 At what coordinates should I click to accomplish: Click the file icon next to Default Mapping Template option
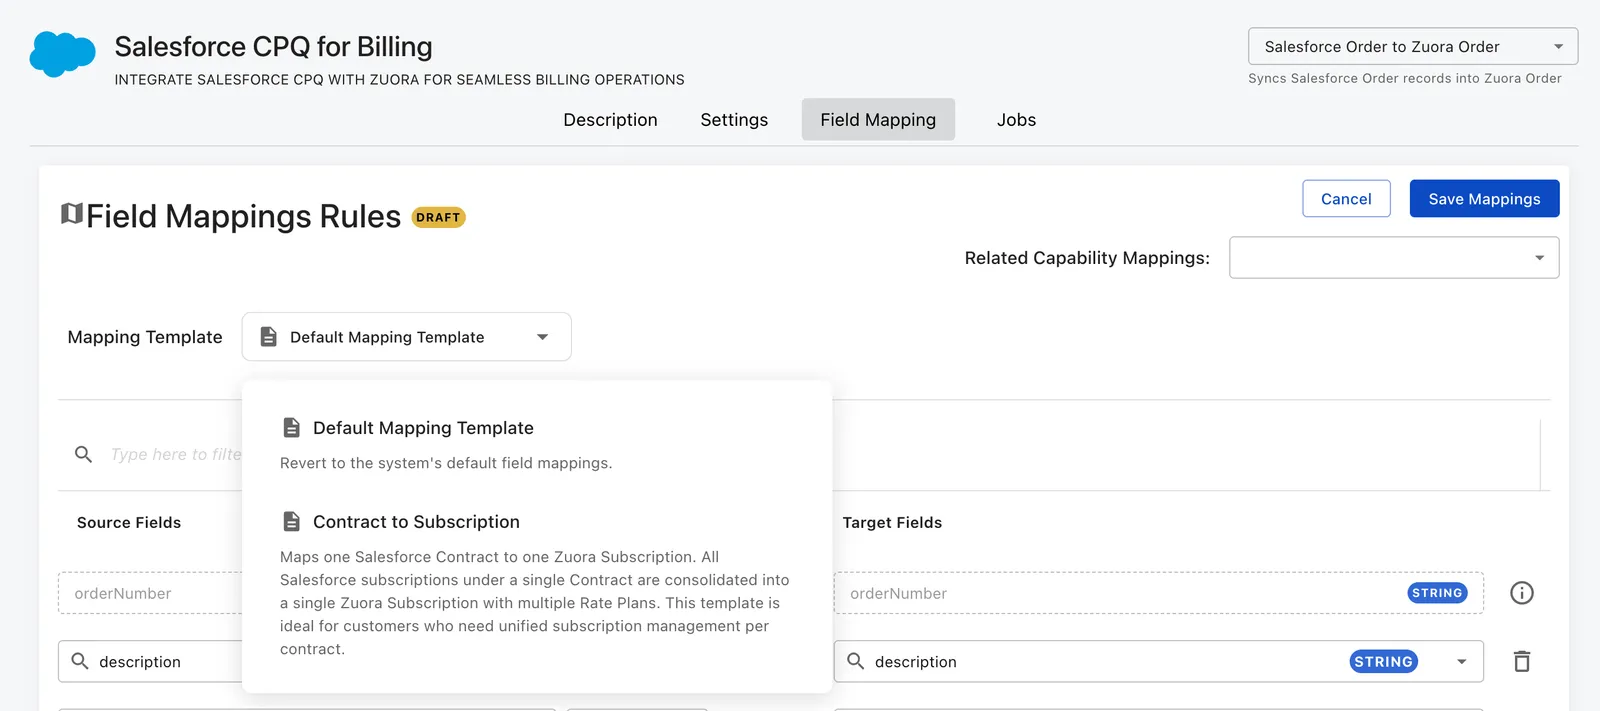(291, 428)
